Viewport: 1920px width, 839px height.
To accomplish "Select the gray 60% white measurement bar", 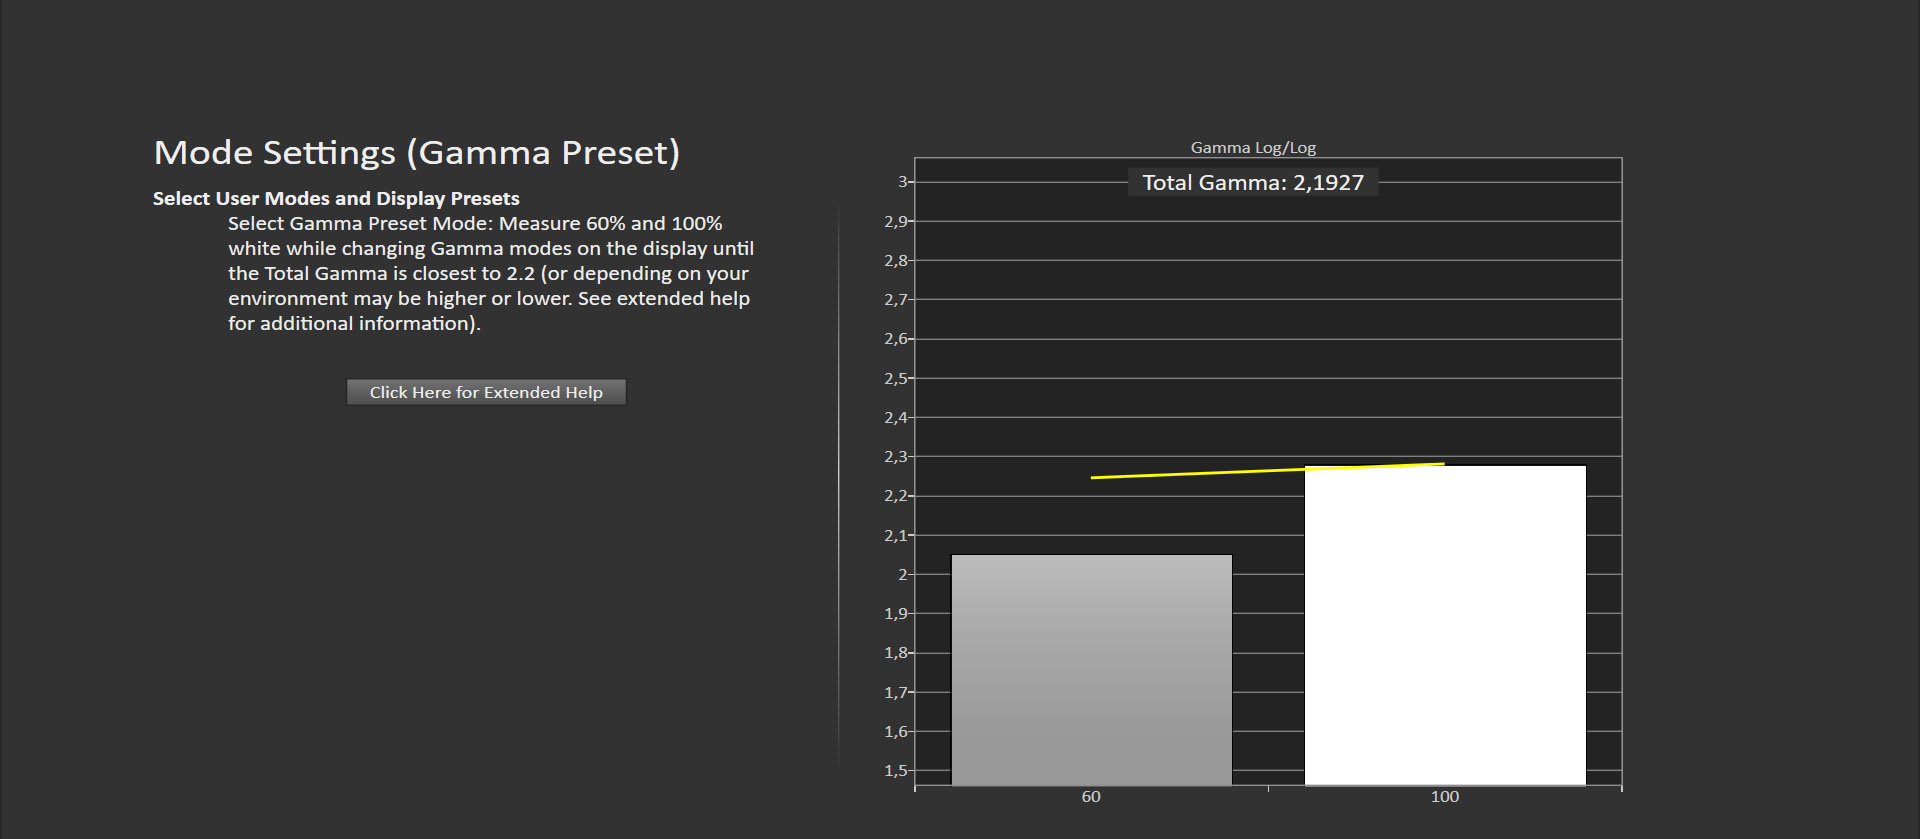I will (1091, 669).
